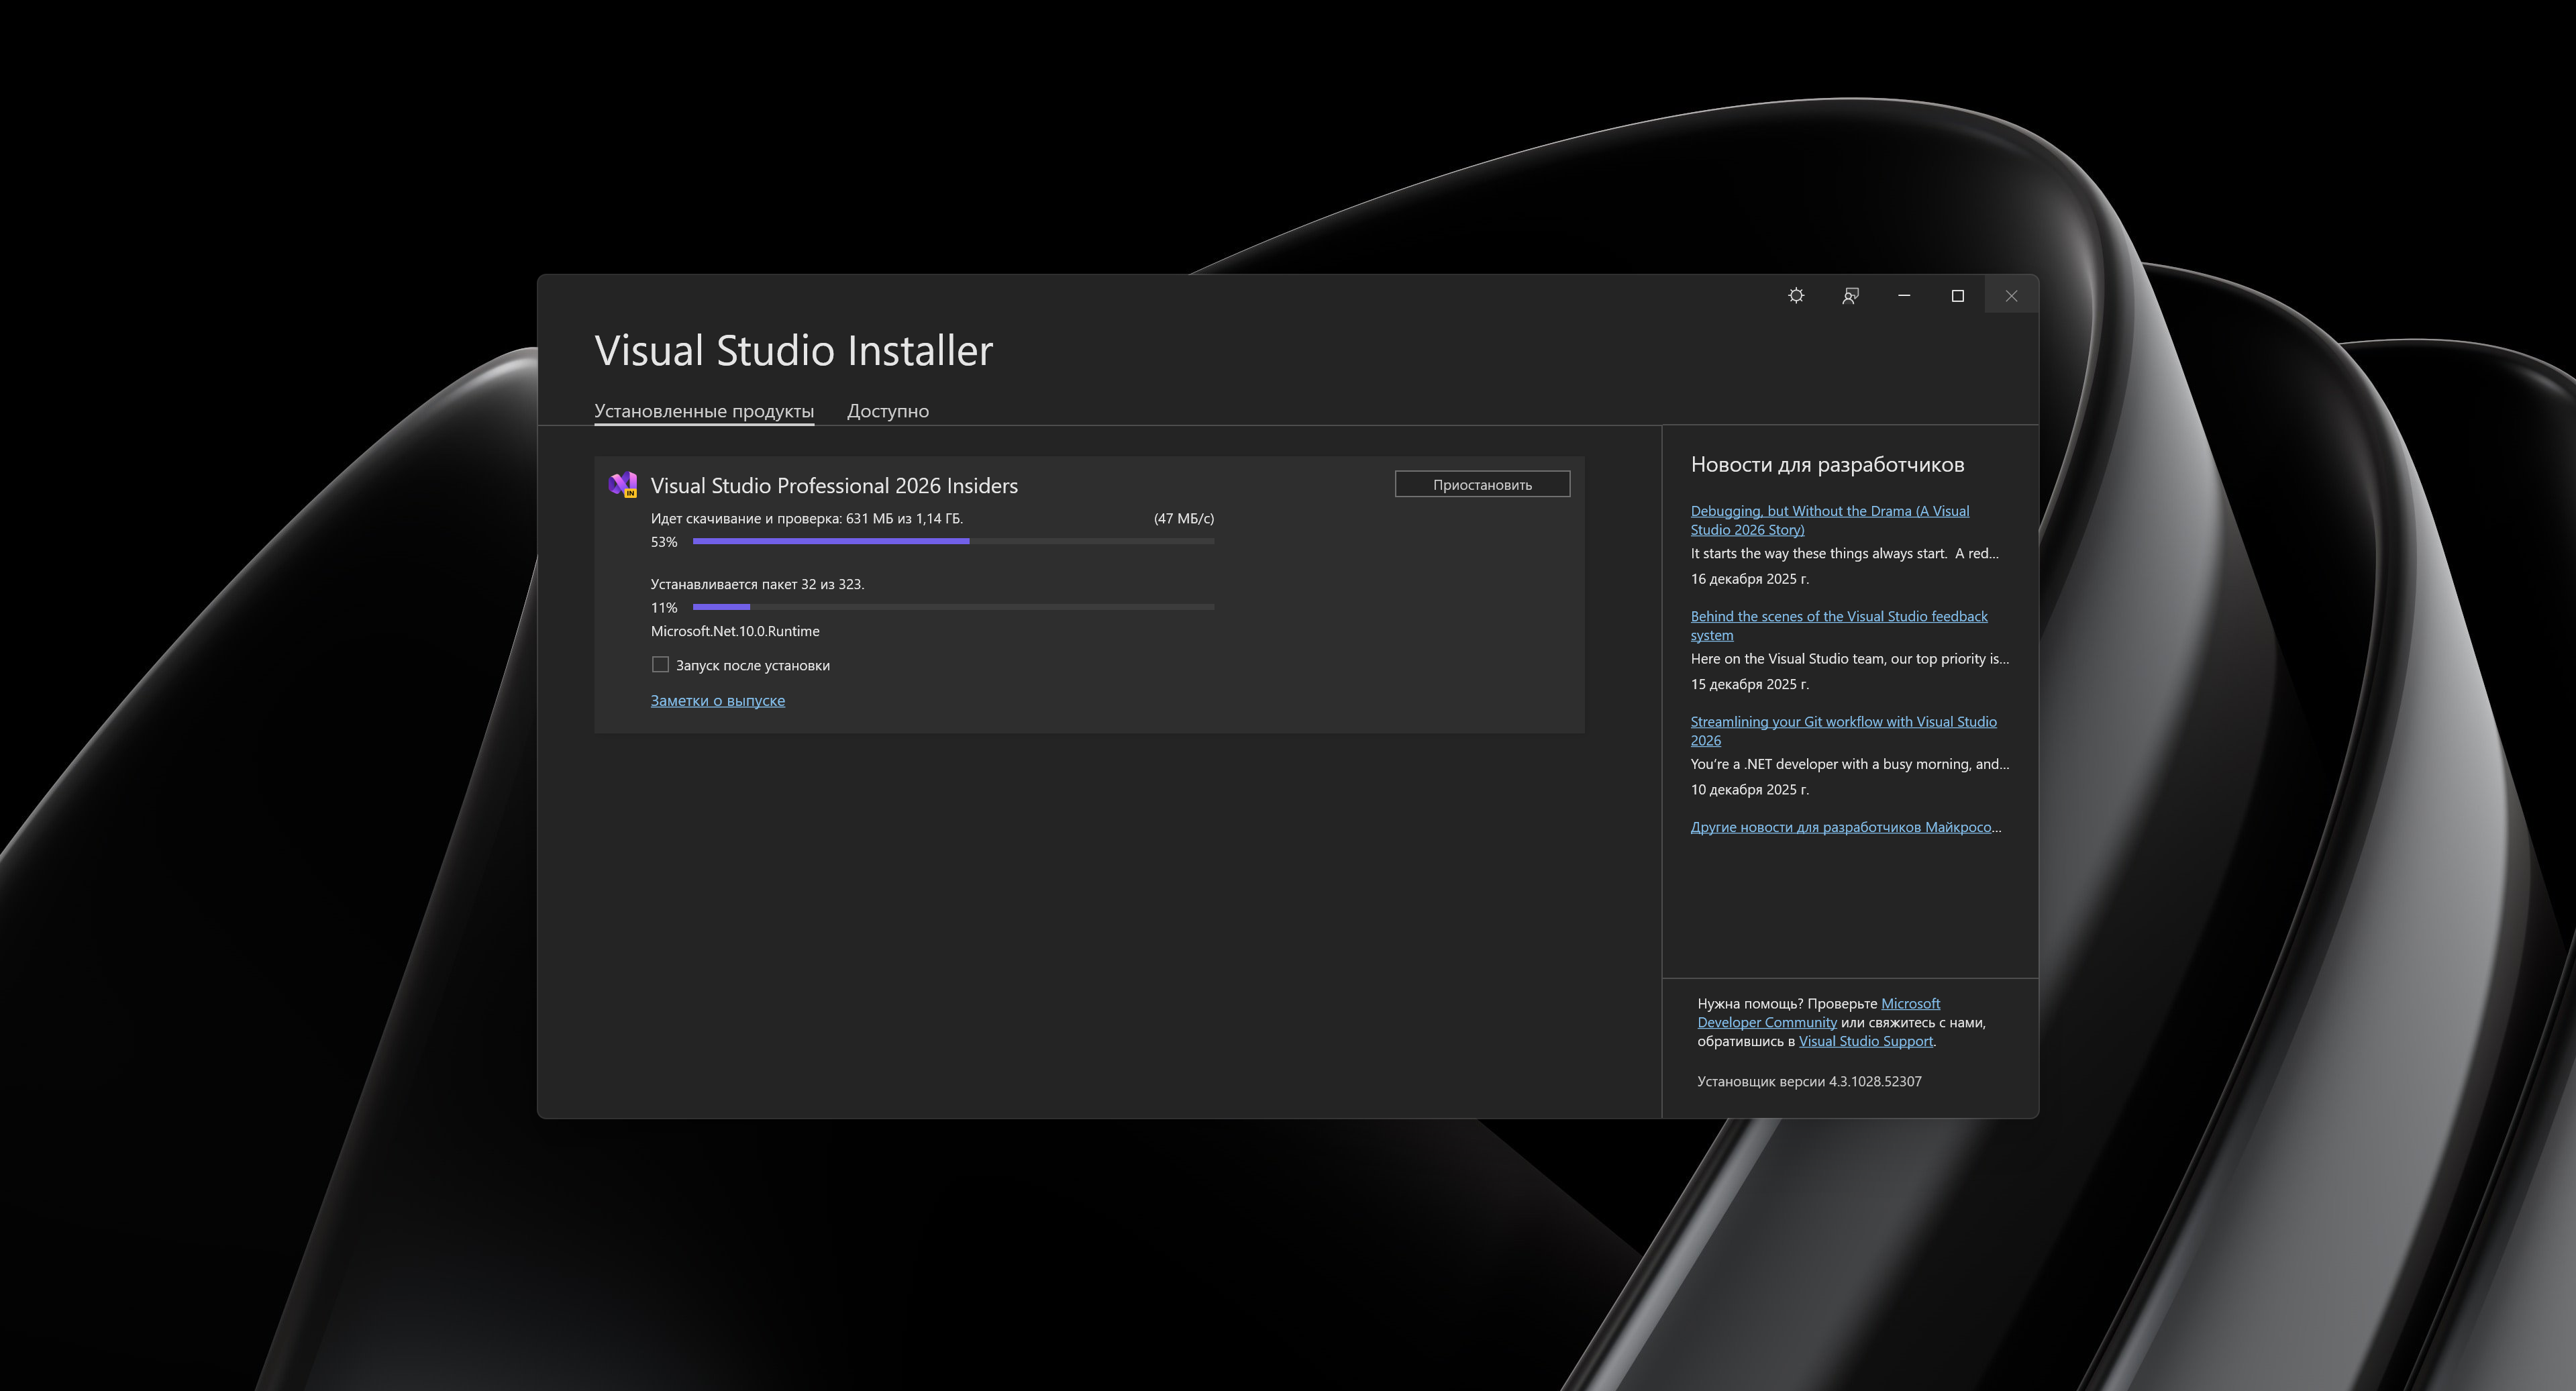
Task: Open the Visual Studio Support link
Action: 1865,1041
